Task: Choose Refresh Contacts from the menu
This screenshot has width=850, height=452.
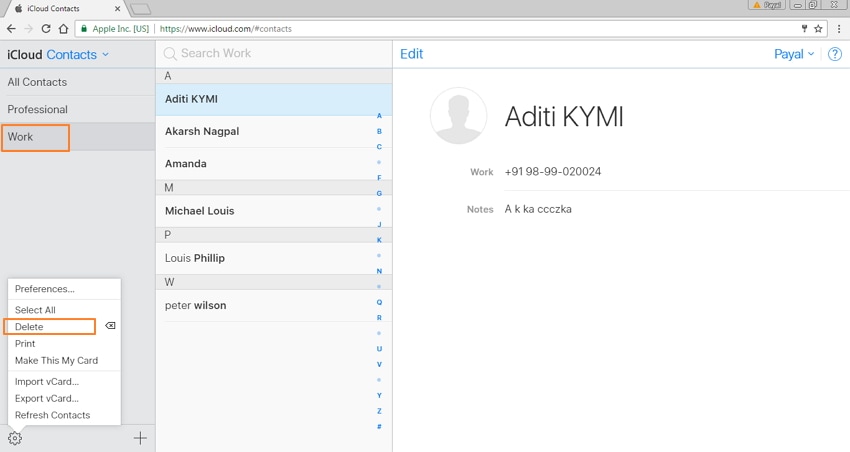Action: tap(53, 415)
